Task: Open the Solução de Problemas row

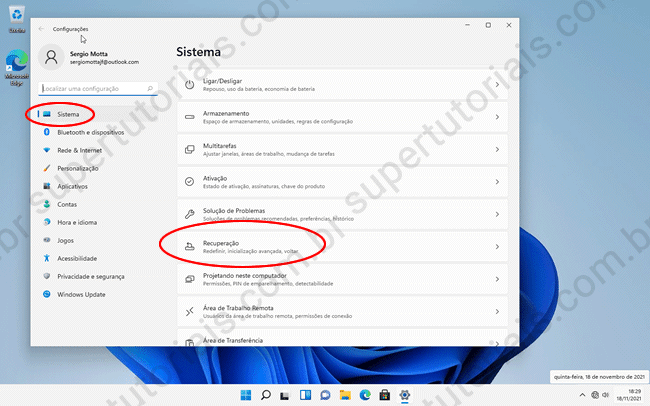Action: 340,214
